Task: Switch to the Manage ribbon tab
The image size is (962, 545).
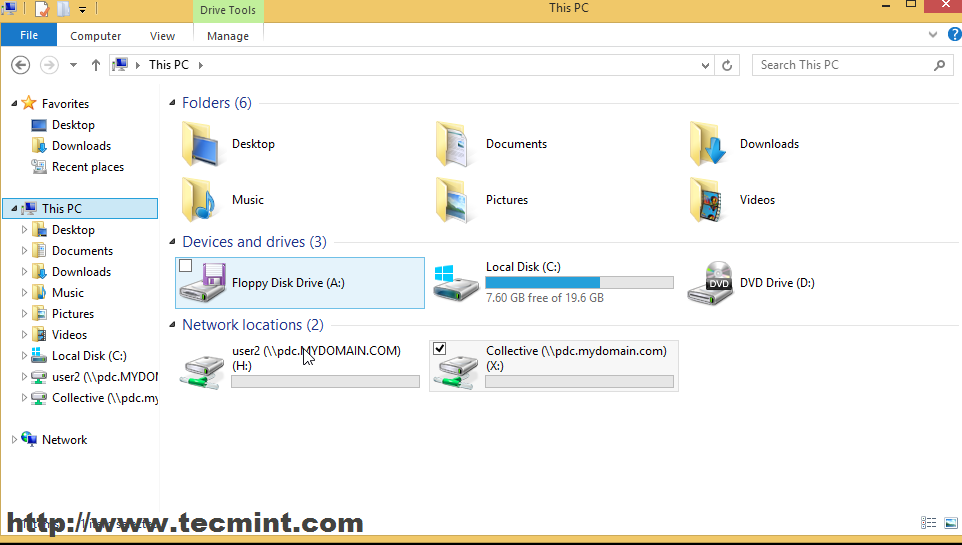Action: 228,36
